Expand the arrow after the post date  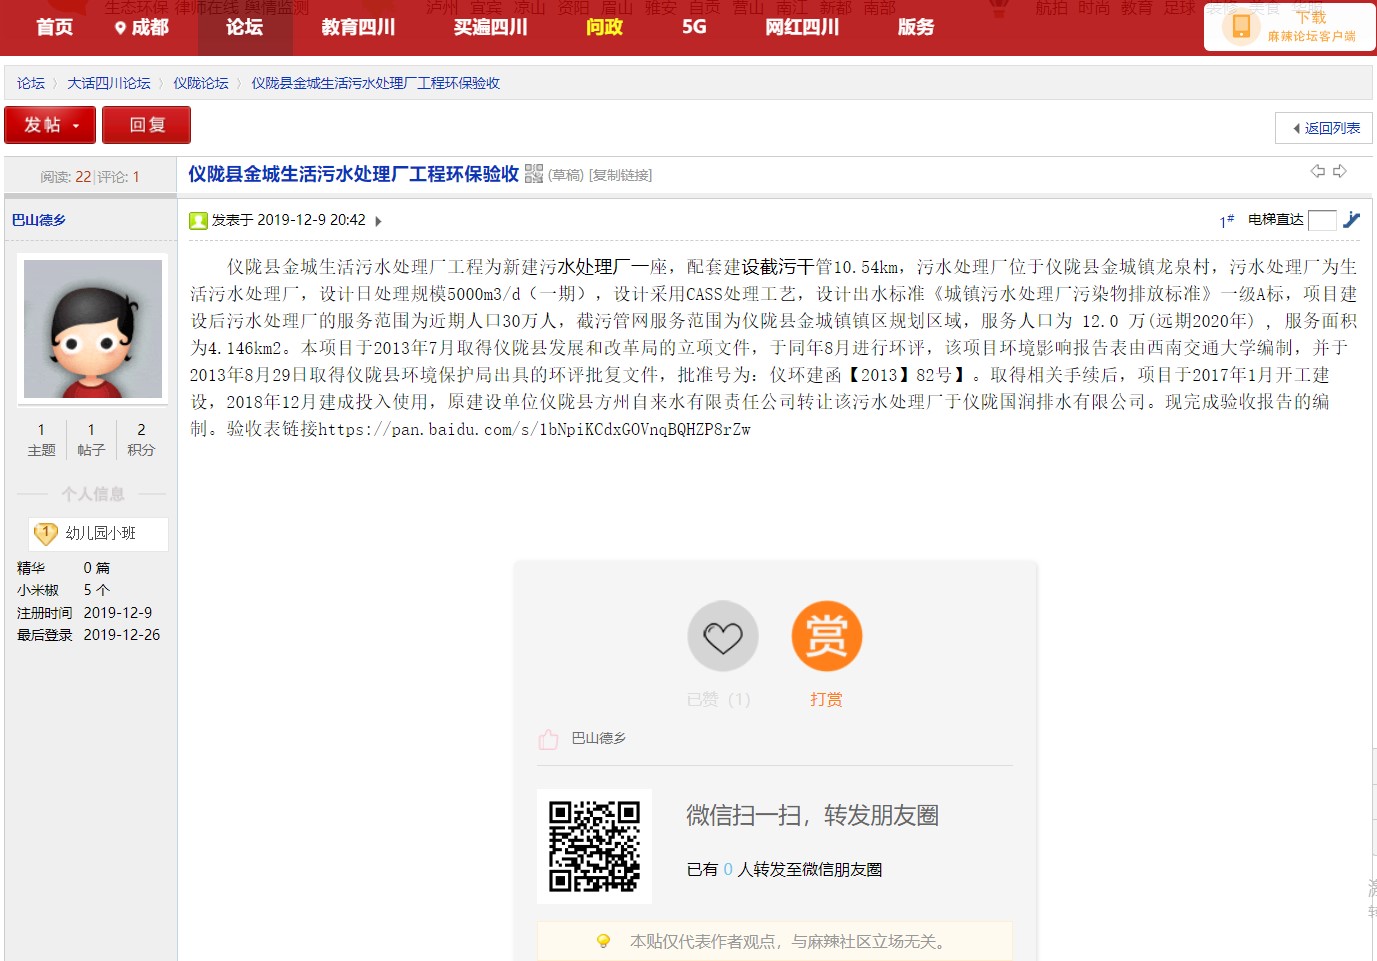(x=378, y=221)
